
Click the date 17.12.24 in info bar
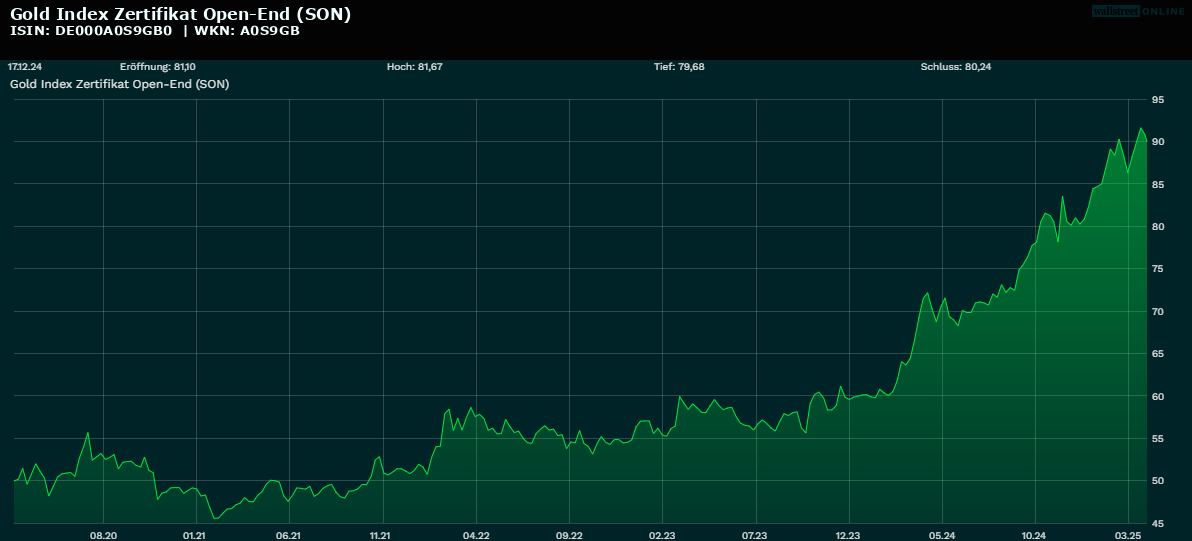coord(24,67)
